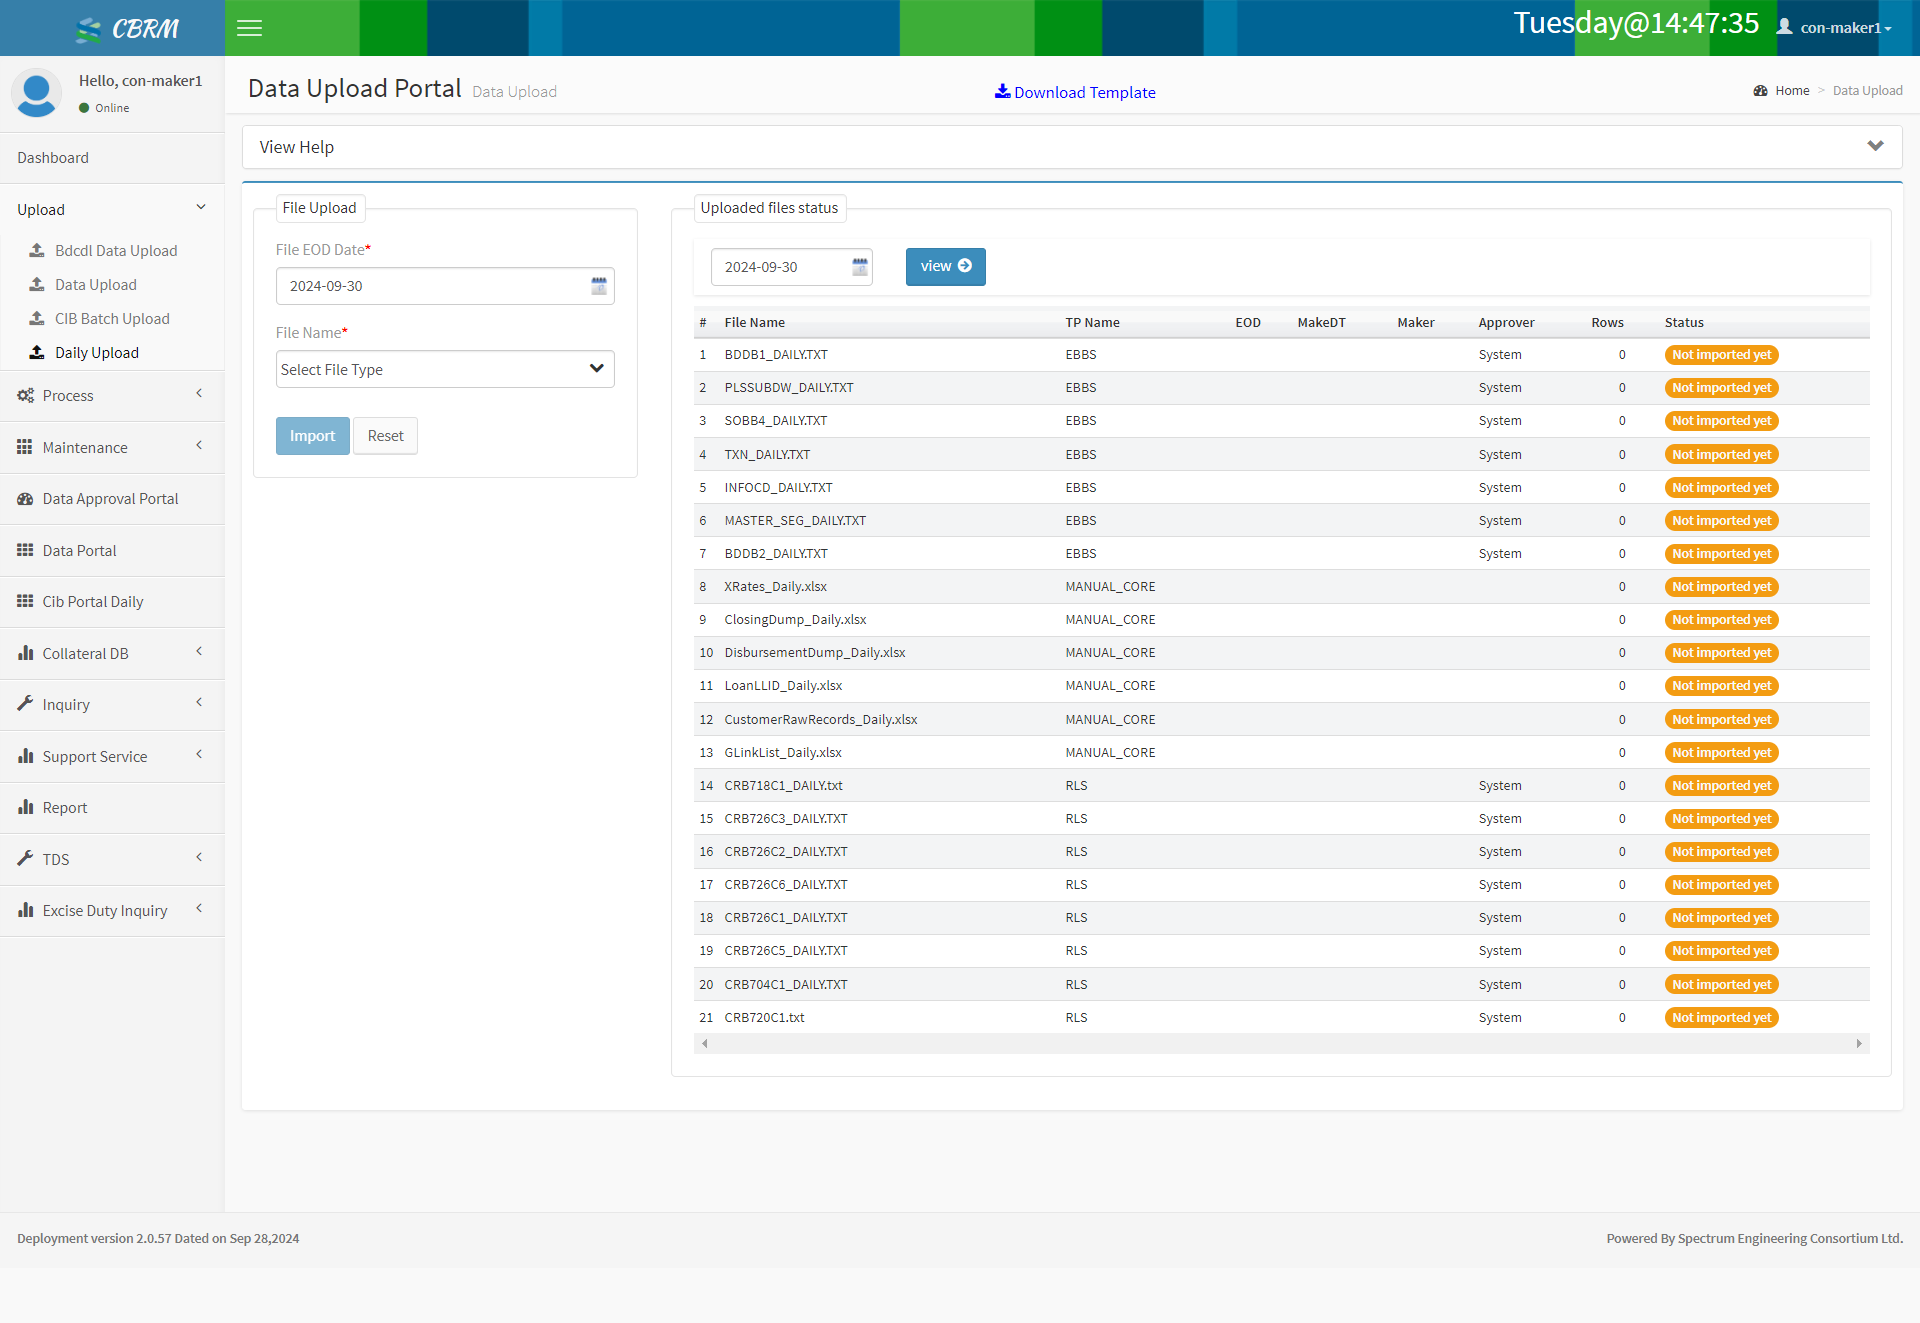Click the Support Service chart icon
The image size is (1920, 1323).
click(x=25, y=756)
